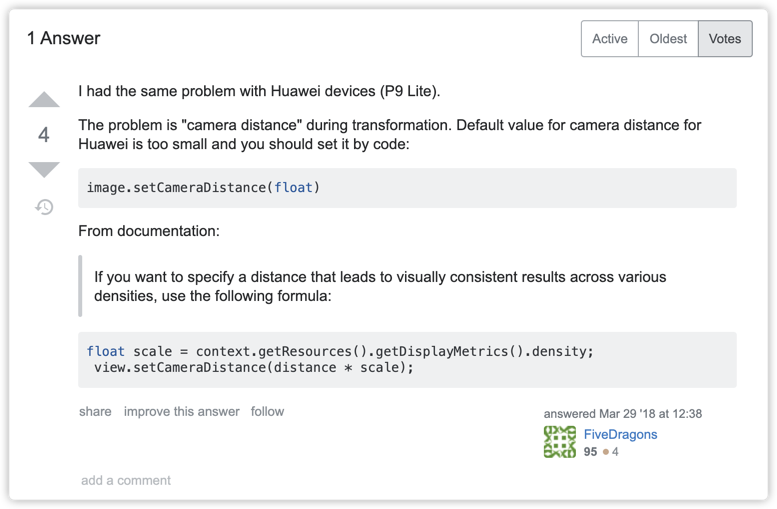
Task: Click the bronze badge dot icon
Action: pyautogui.click(x=606, y=452)
